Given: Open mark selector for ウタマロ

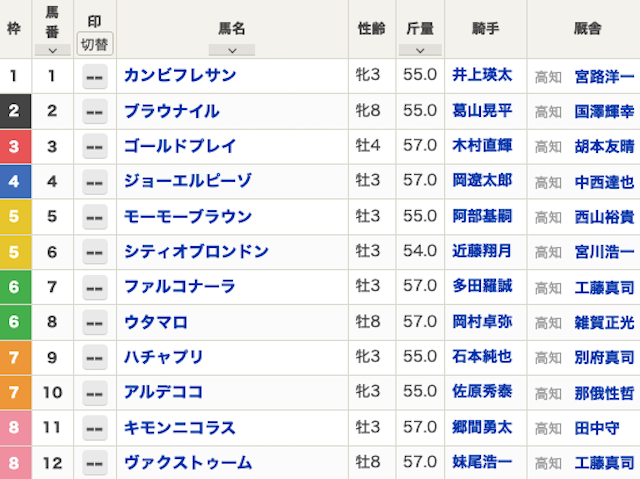Looking at the screenshot, I should [95, 322].
